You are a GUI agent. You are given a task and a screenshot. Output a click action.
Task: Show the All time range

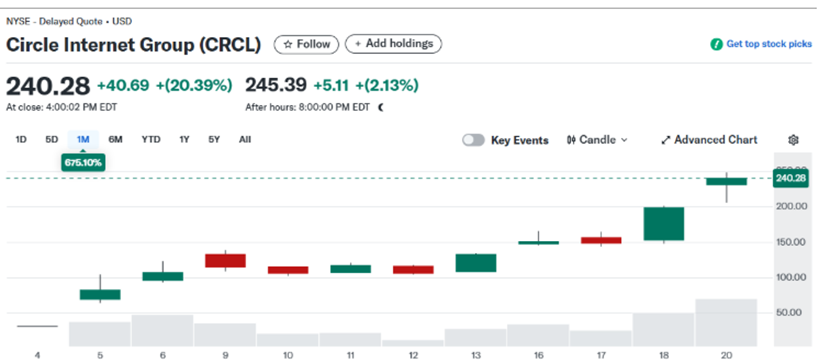(x=245, y=139)
